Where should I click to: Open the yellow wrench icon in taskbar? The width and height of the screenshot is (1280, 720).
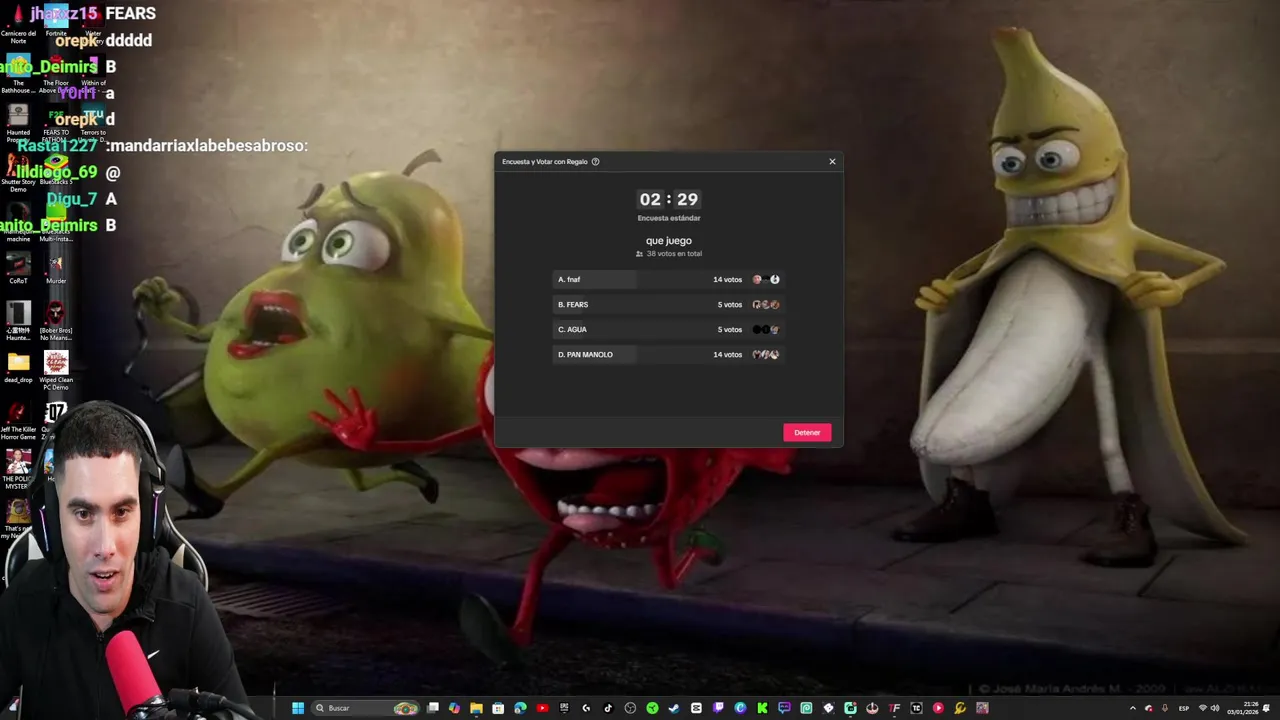point(960,708)
